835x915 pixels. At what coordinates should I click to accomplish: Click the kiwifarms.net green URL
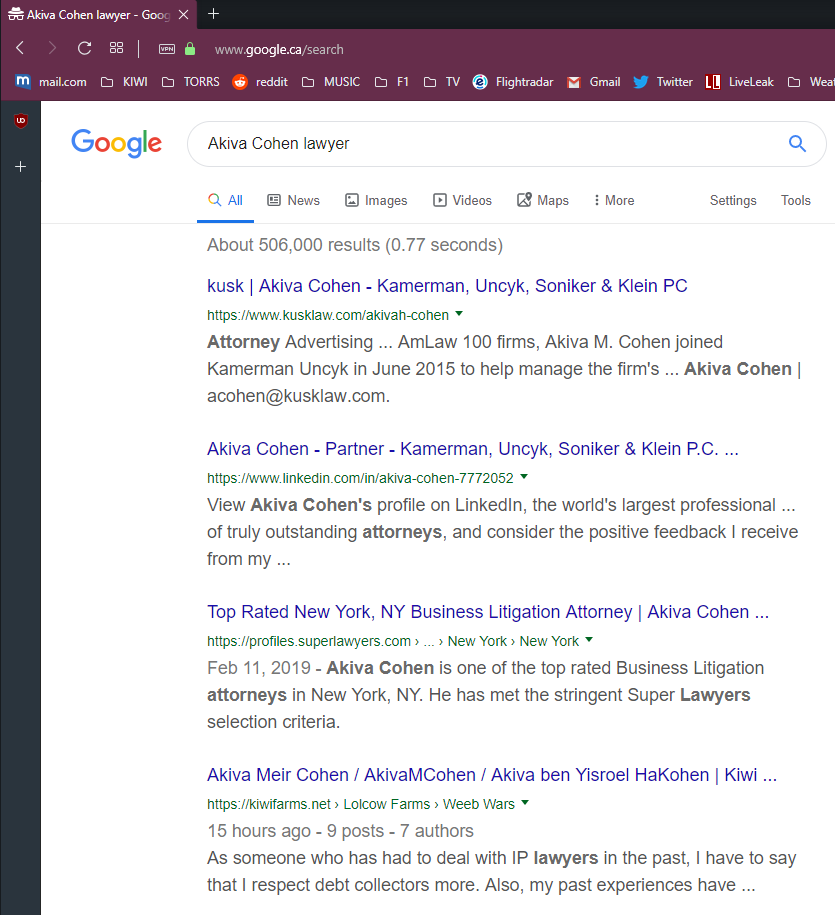point(361,804)
